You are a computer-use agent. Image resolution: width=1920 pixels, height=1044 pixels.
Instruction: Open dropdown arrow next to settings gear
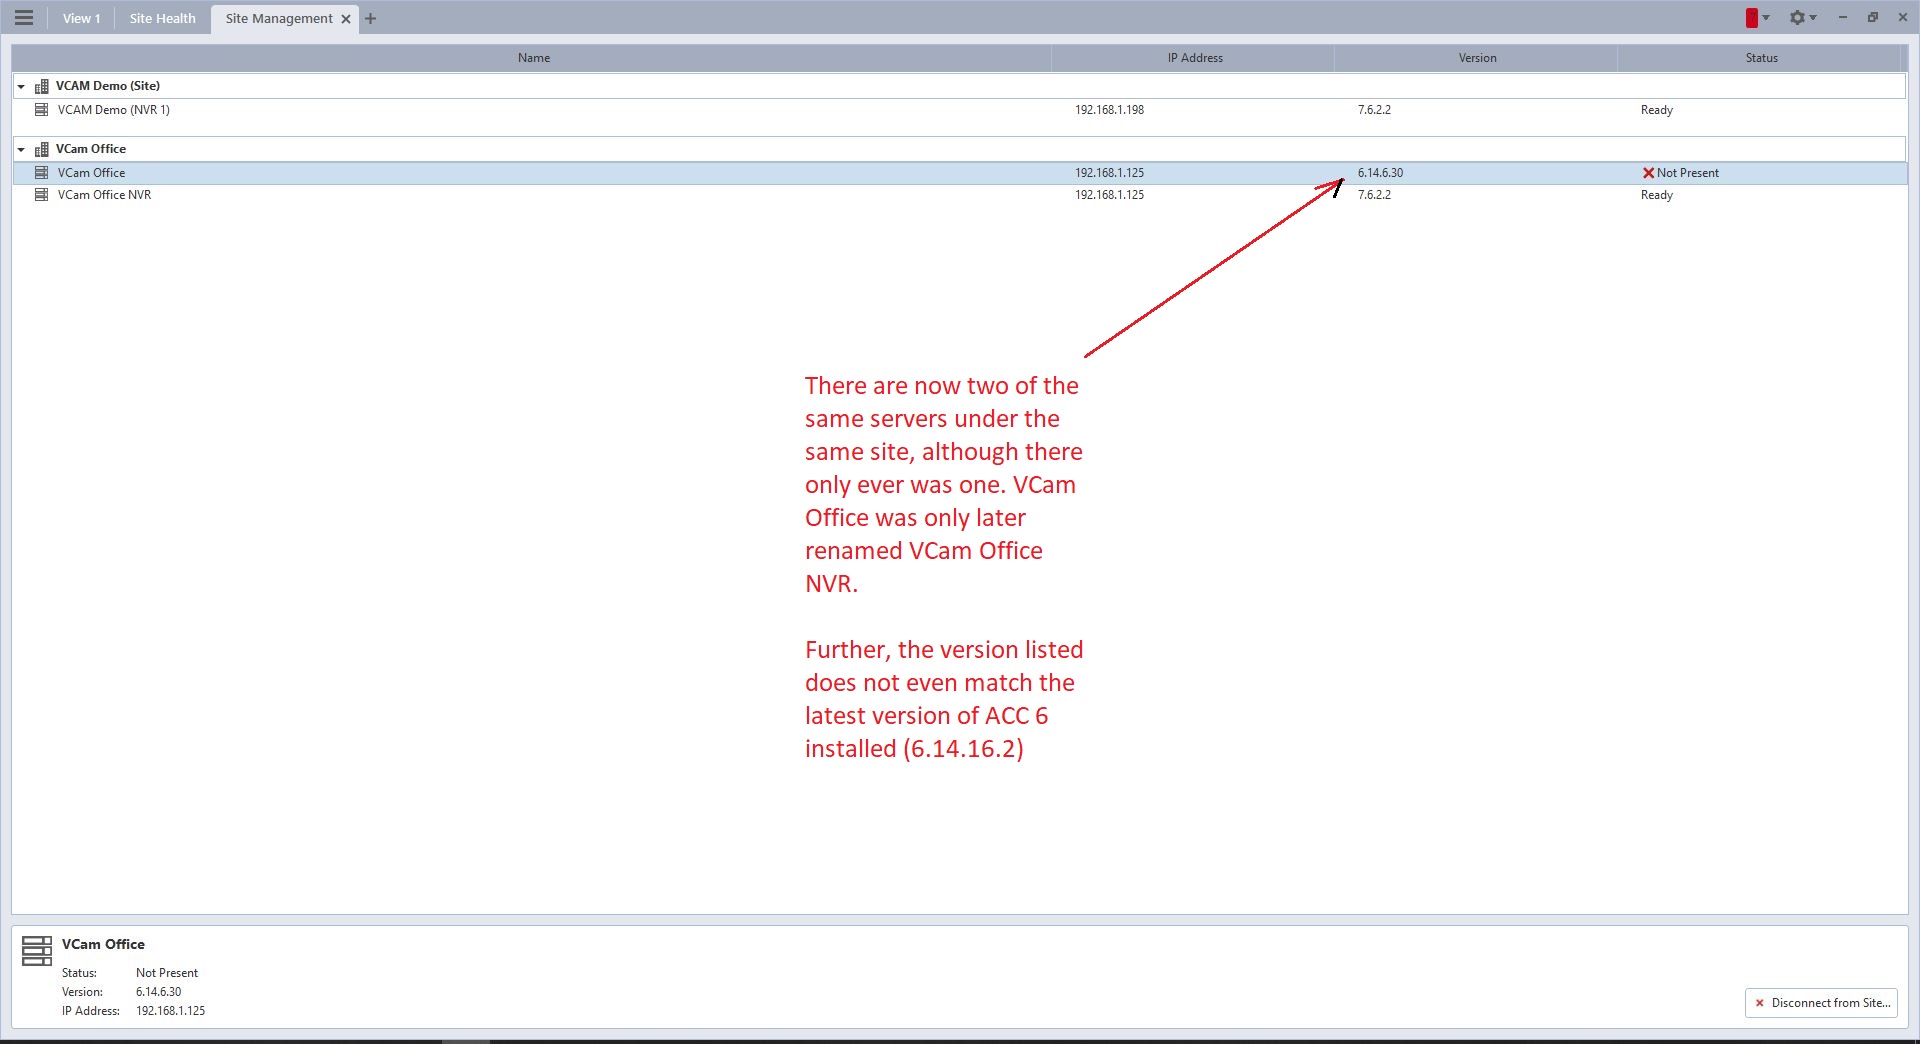coord(1813,18)
